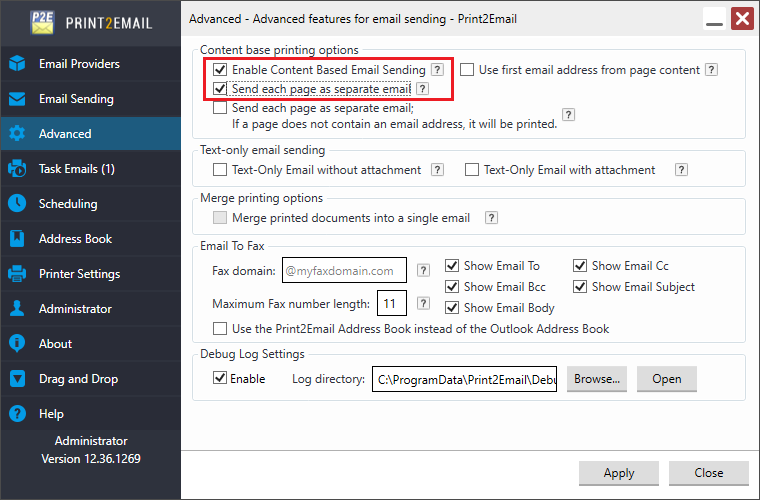Show help for Merge printed documents option

(491, 218)
